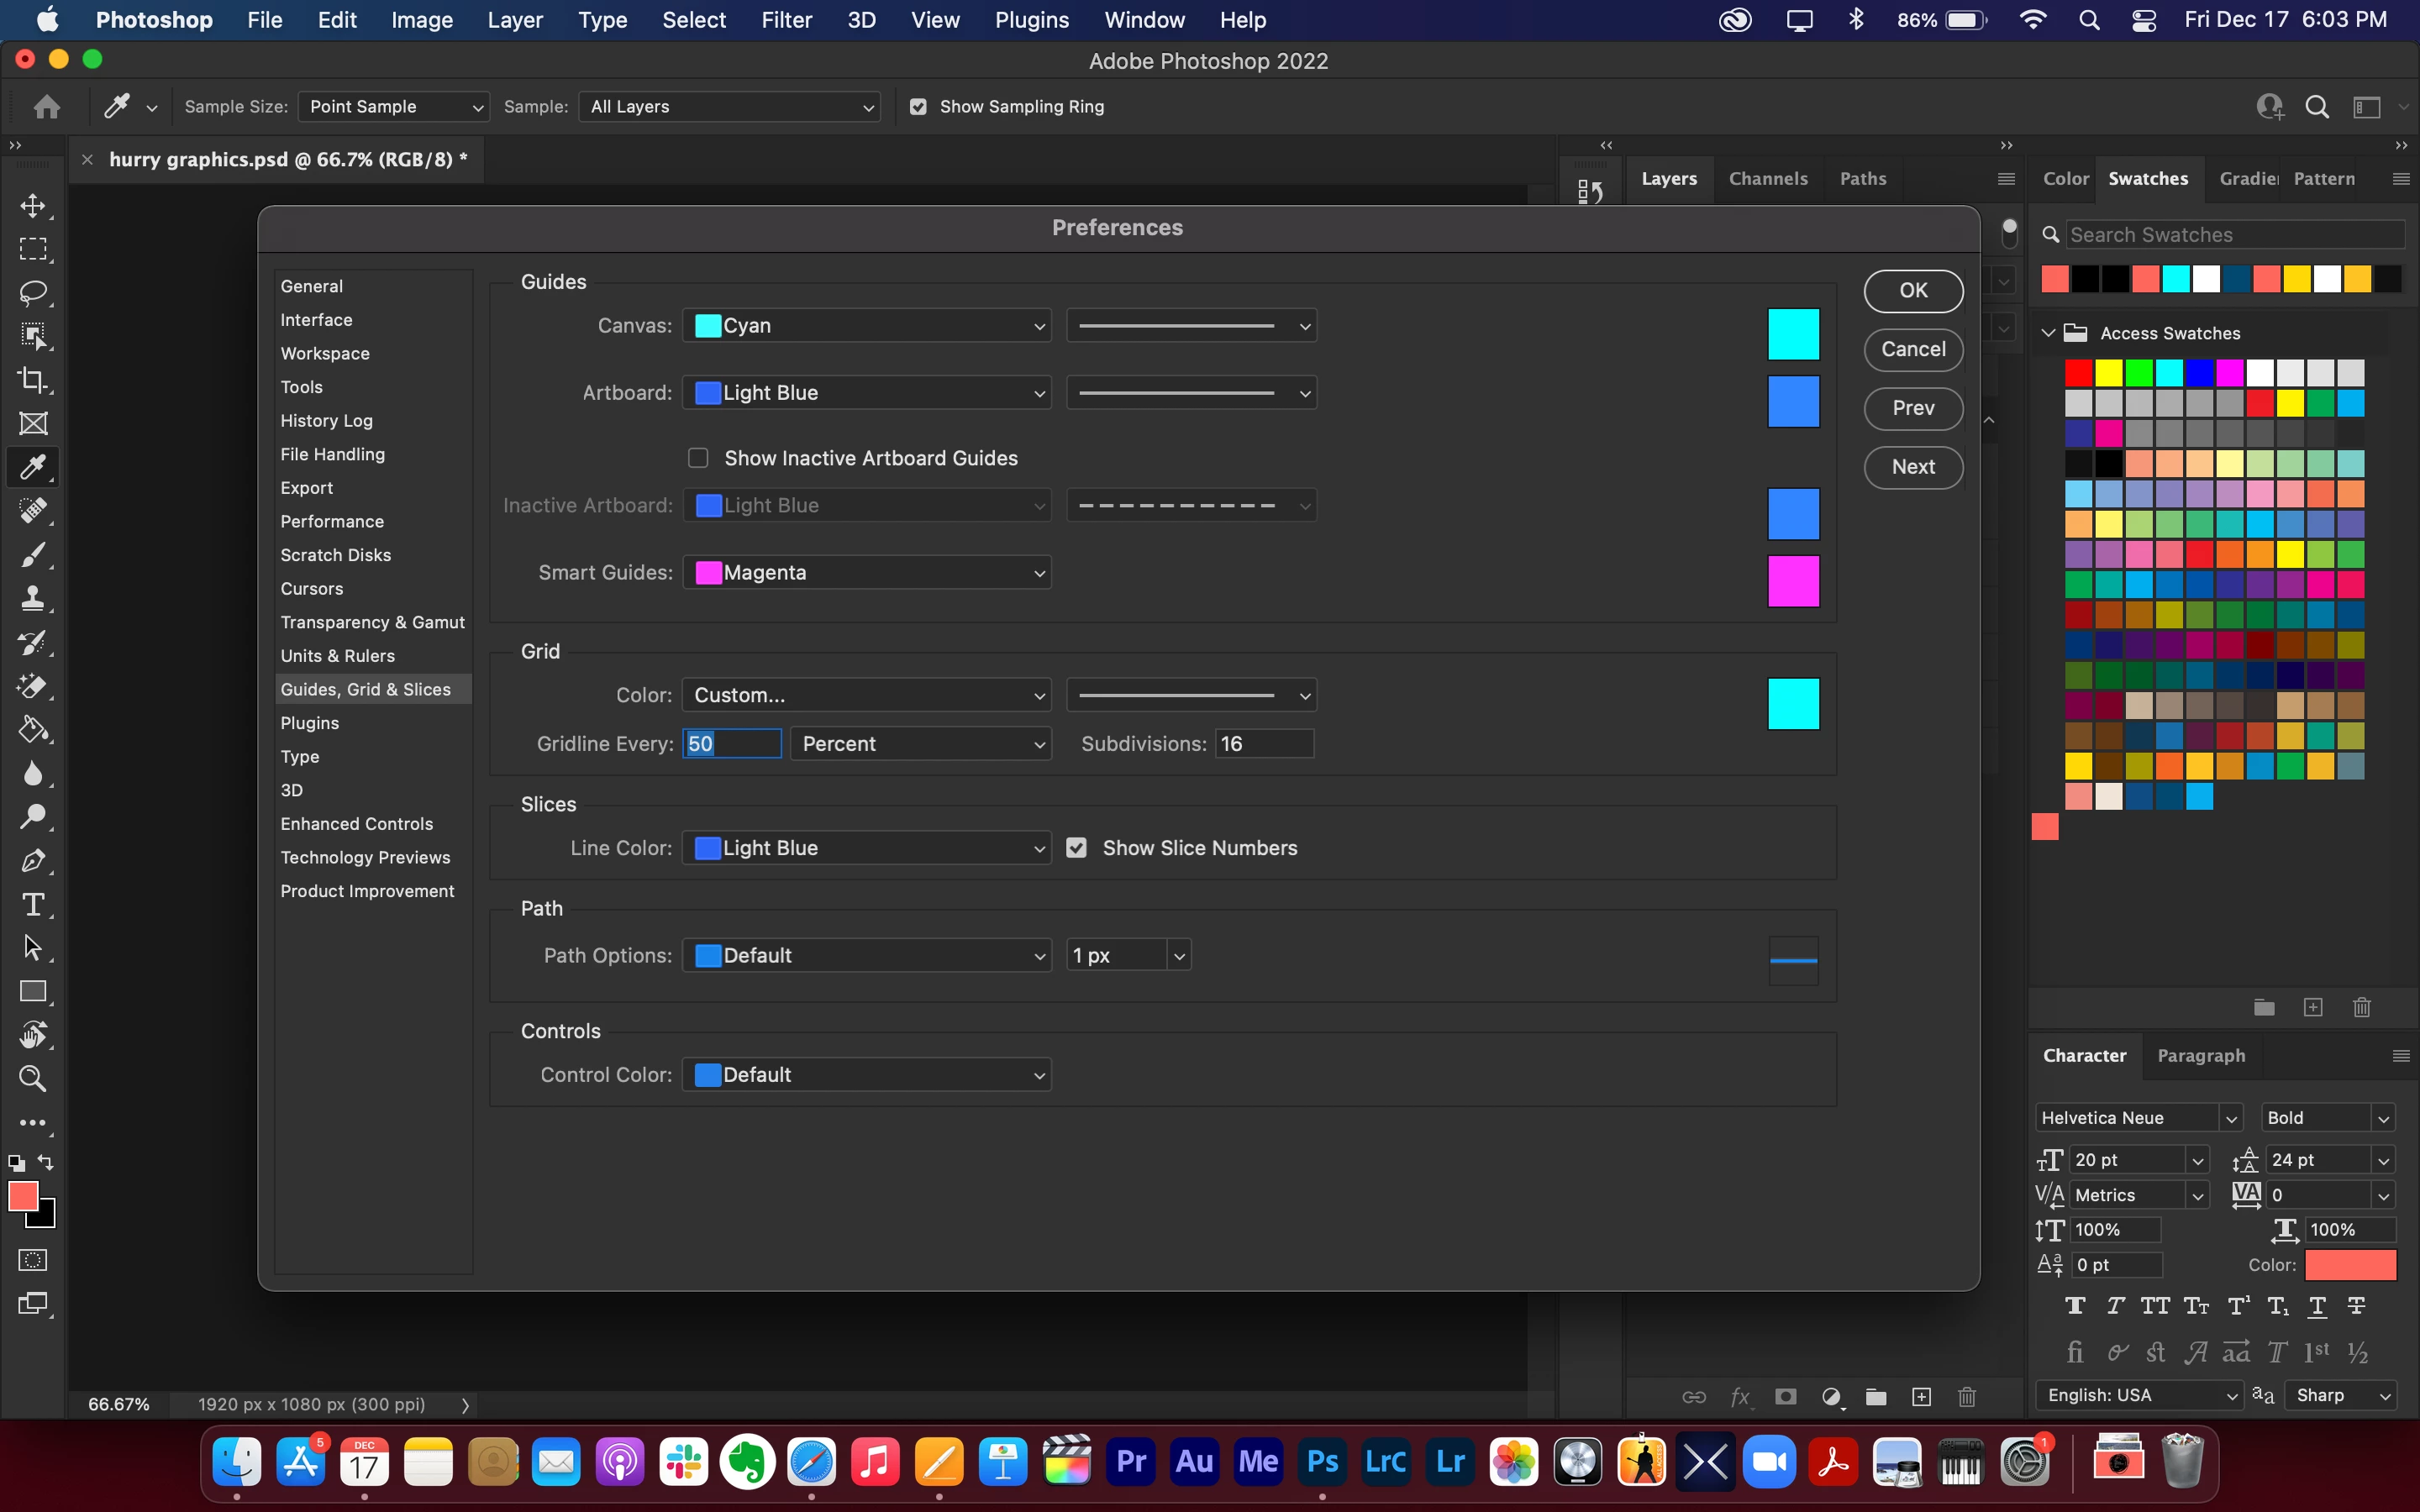This screenshot has width=2420, height=1512.
Task: Click the magenta Smart Guides color swatch
Action: click(x=1793, y=581)
